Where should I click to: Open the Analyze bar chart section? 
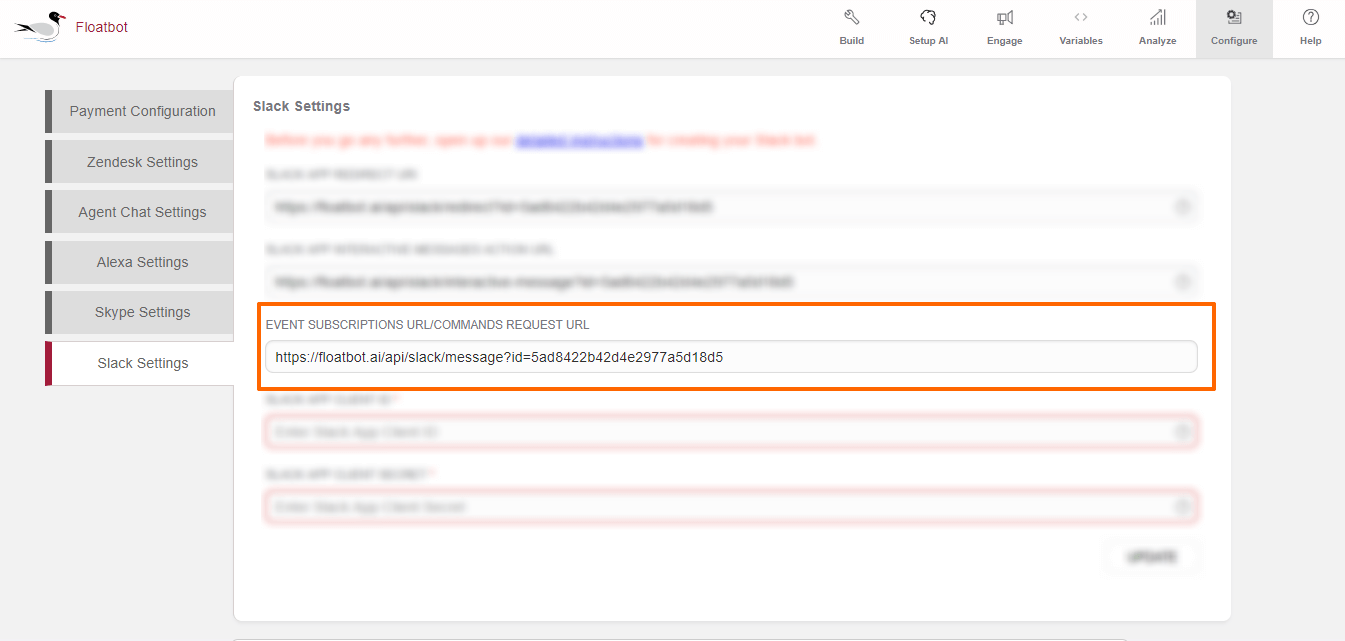tap(1157, 18)
